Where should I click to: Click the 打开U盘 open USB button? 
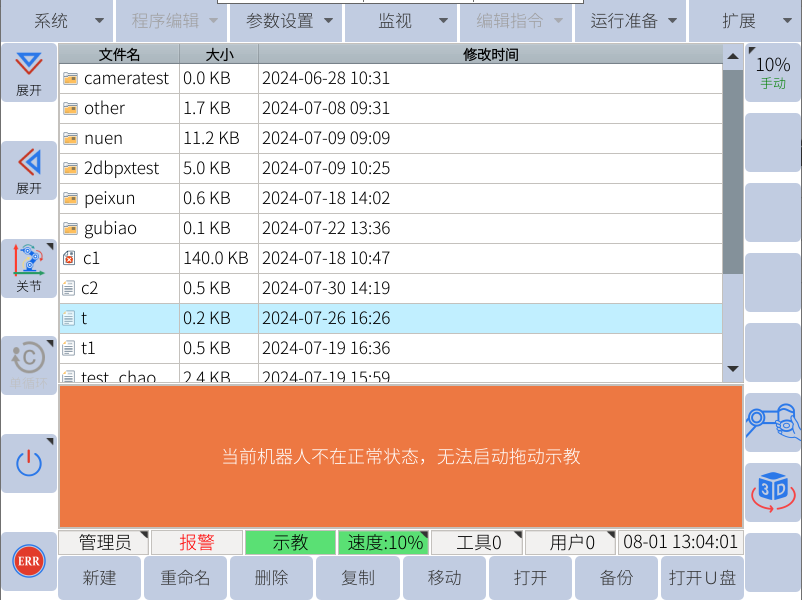pos(702,578)
